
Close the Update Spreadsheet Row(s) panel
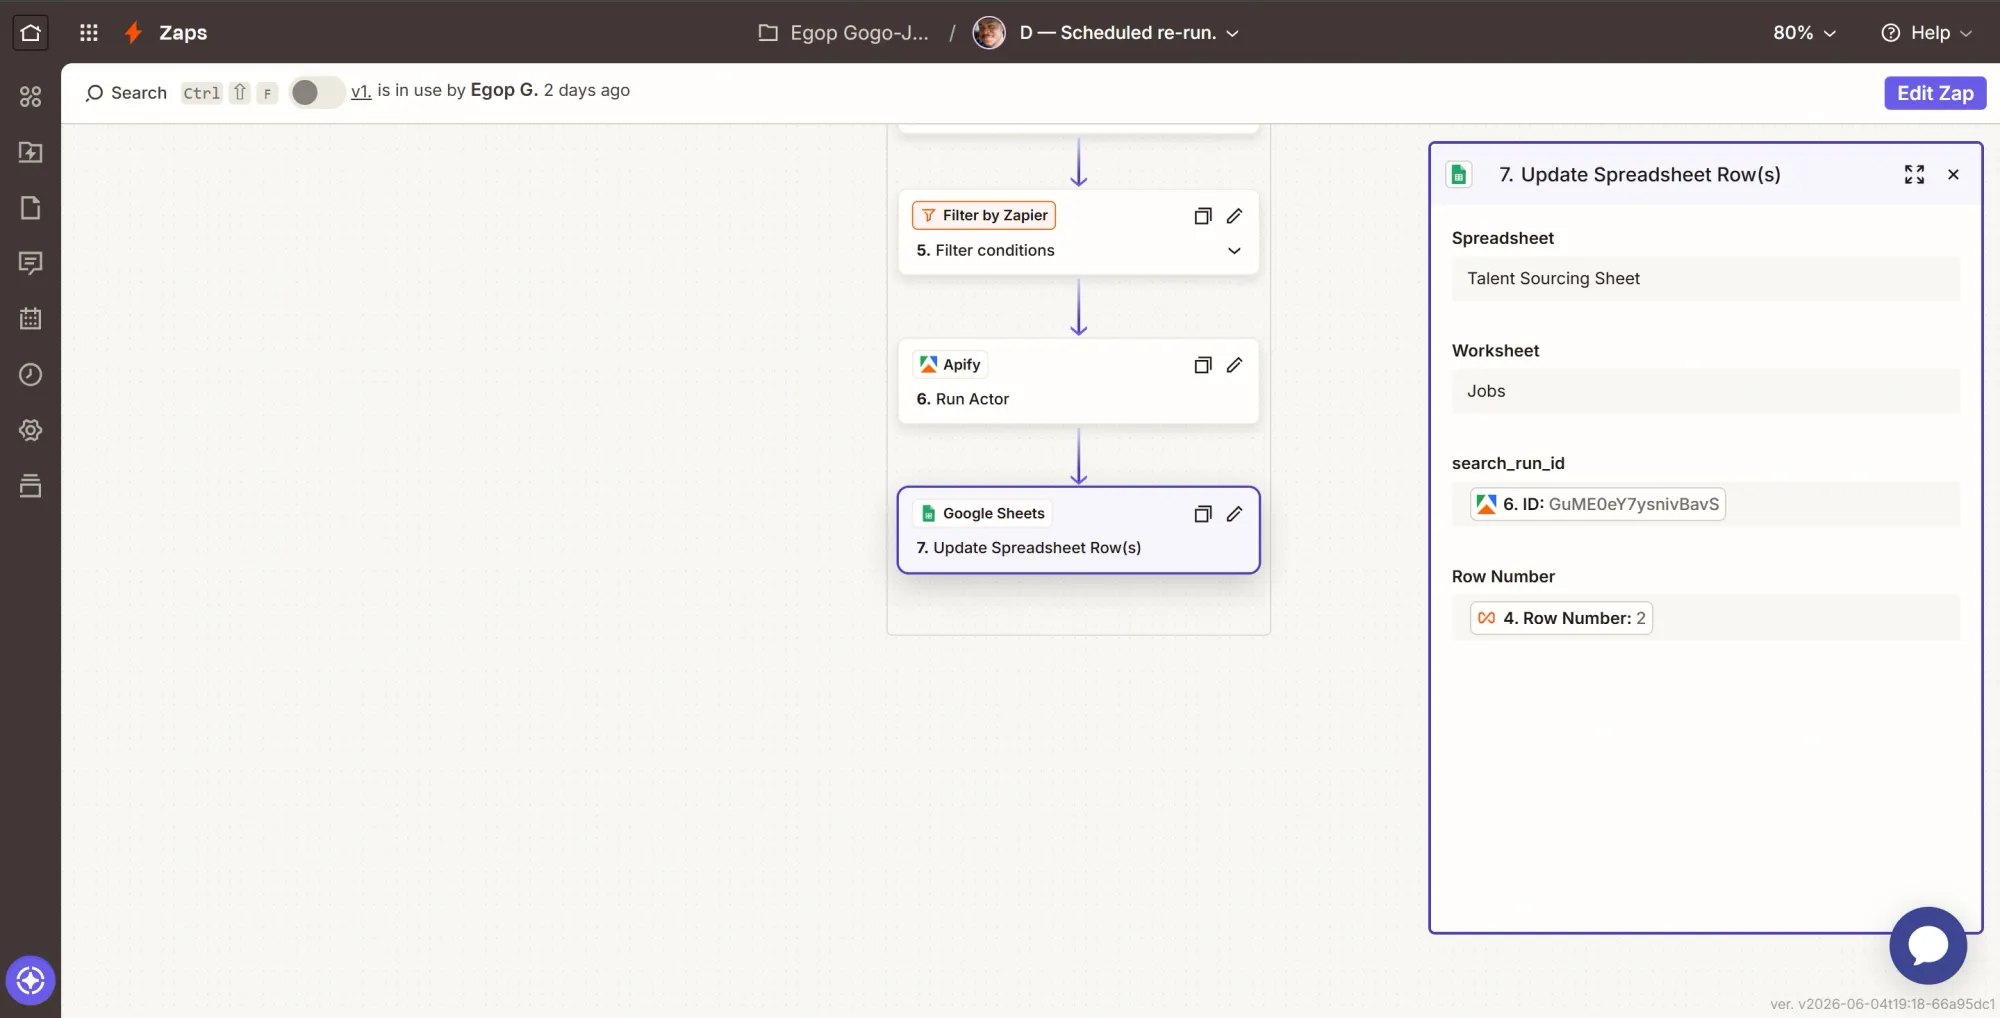1953,175
